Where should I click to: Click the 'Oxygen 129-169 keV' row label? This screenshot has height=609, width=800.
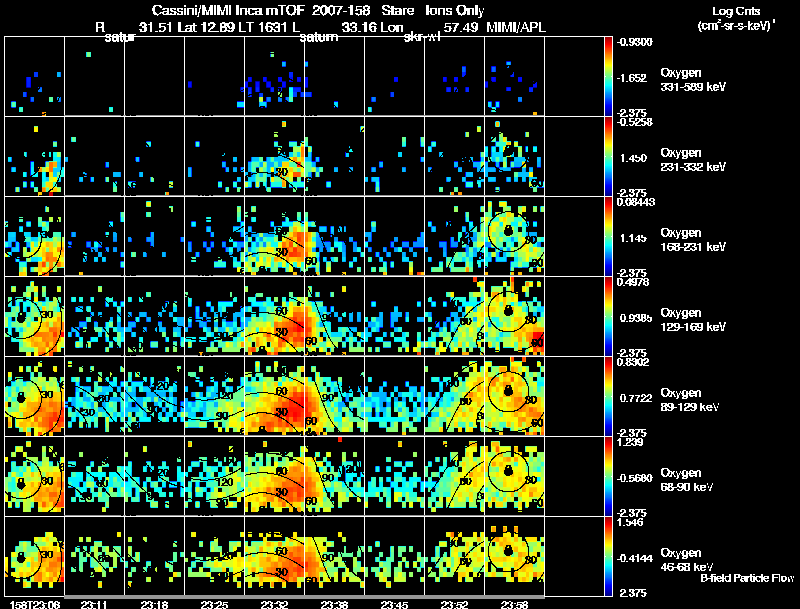pyautogui.click(x=693, y=320)
